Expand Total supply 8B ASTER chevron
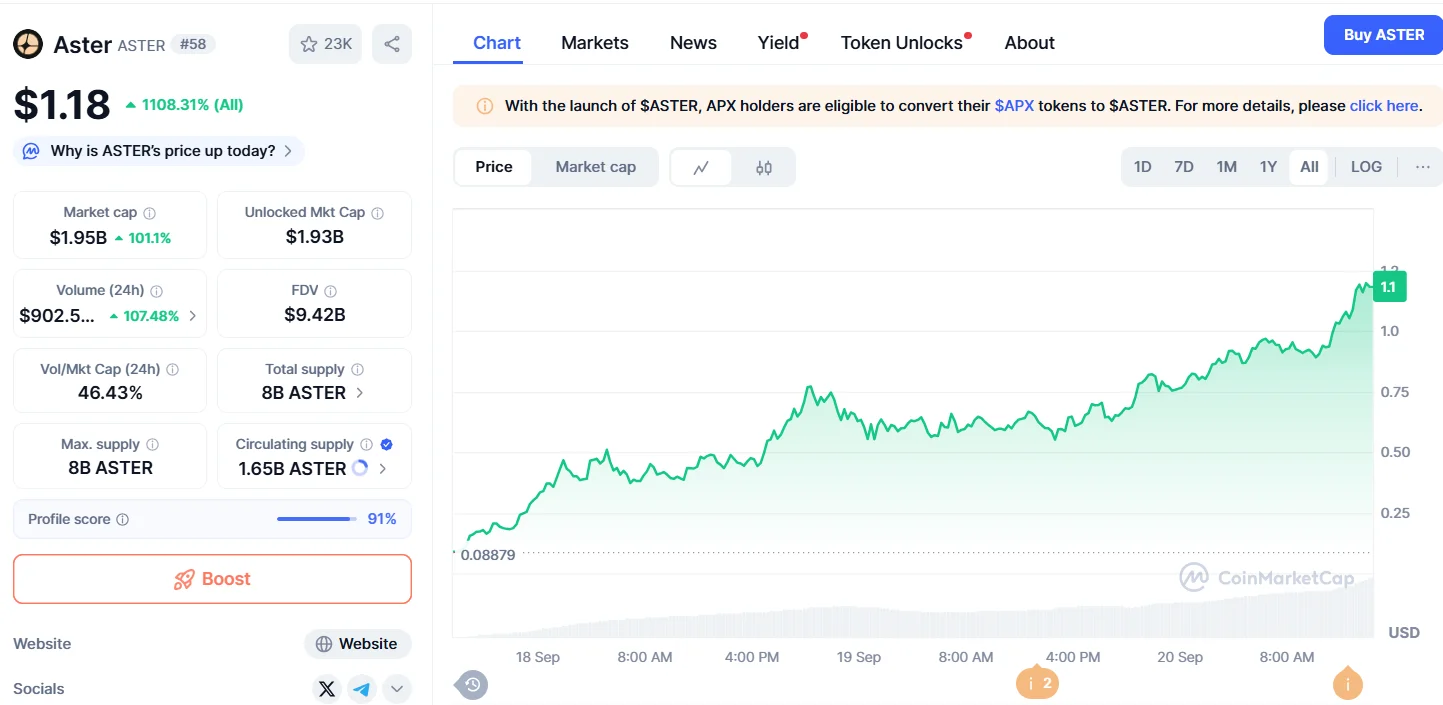 [360, 393]
